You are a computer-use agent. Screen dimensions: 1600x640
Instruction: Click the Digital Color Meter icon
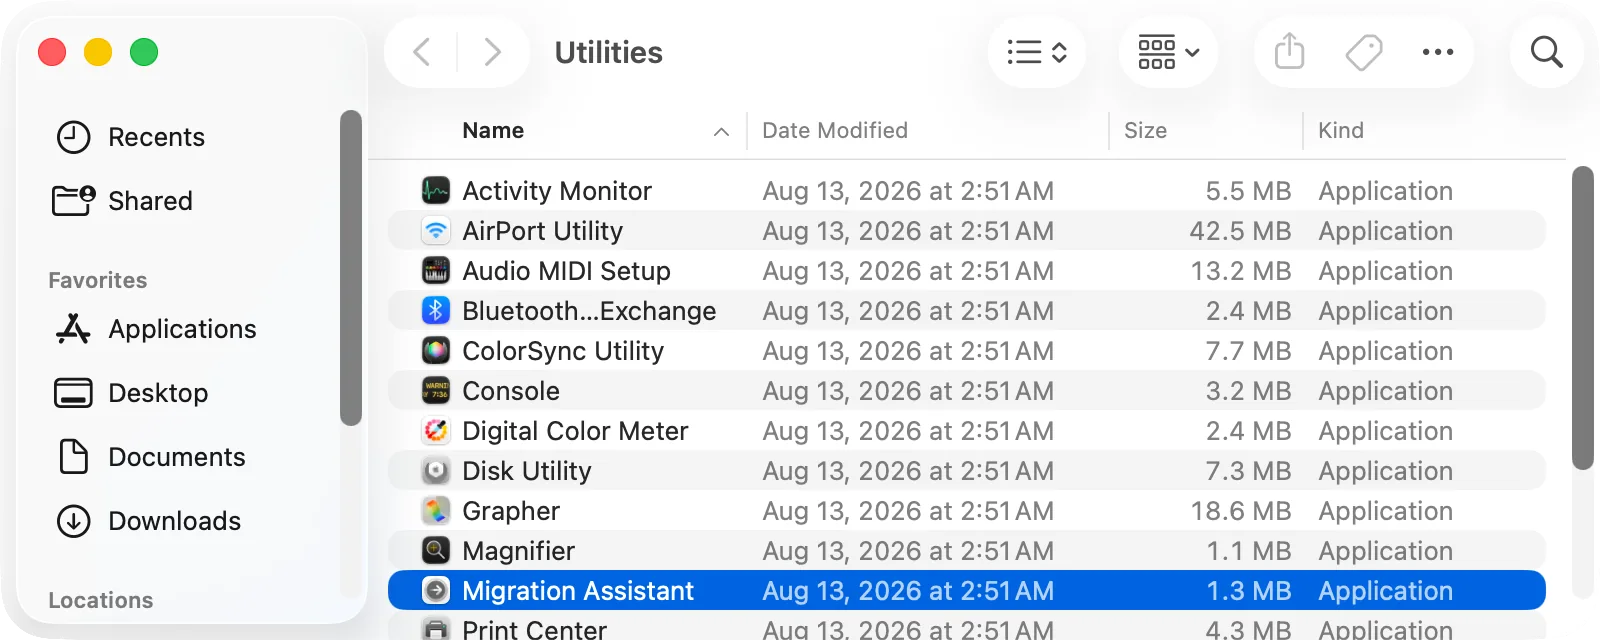pos(435,430)
